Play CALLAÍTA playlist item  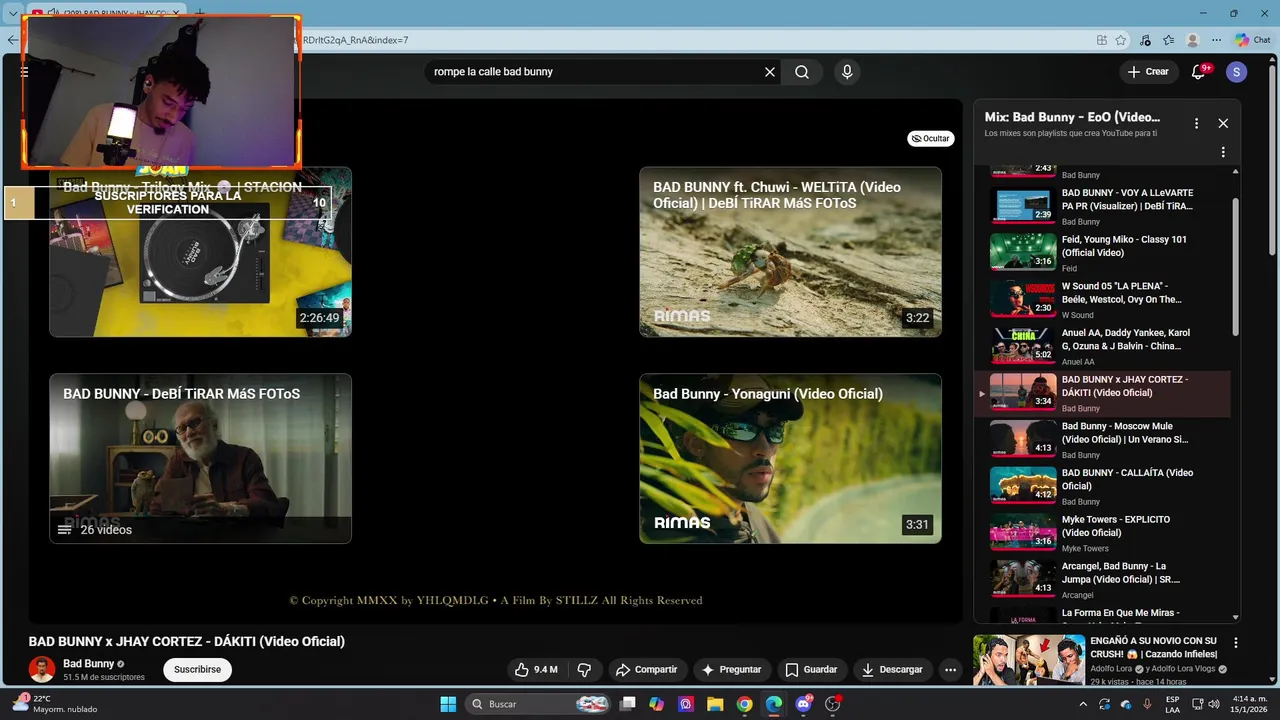point(1102,487)
